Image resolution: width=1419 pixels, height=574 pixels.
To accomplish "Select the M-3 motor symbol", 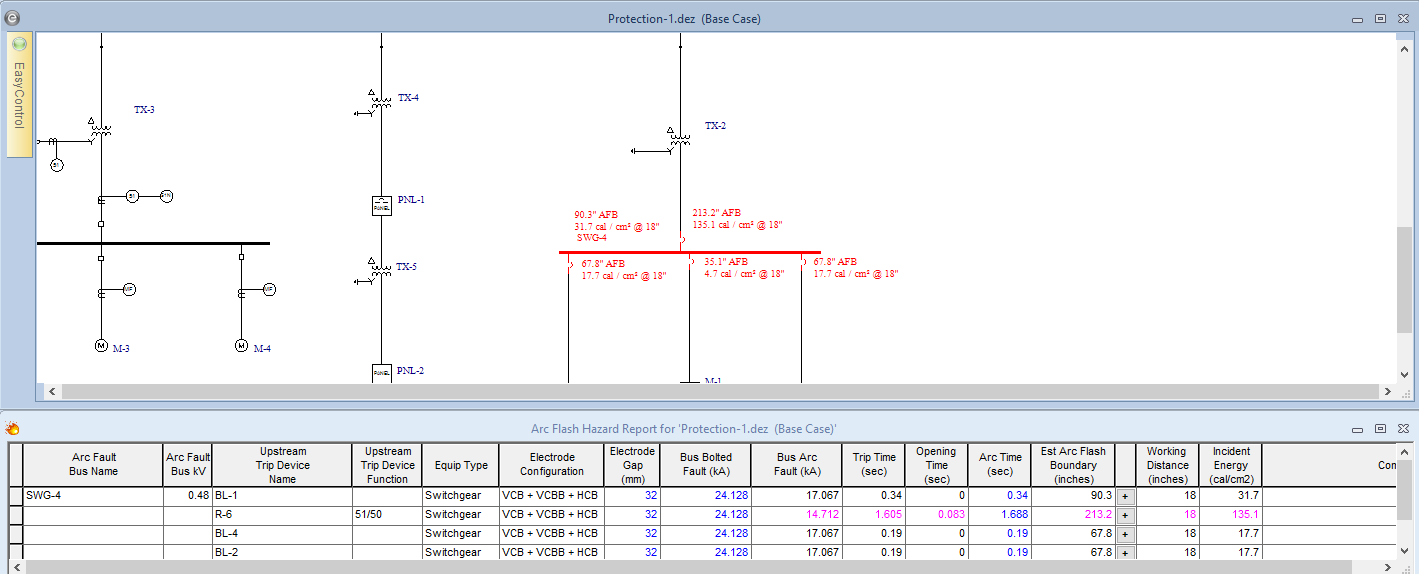I will tap(101, 346).
